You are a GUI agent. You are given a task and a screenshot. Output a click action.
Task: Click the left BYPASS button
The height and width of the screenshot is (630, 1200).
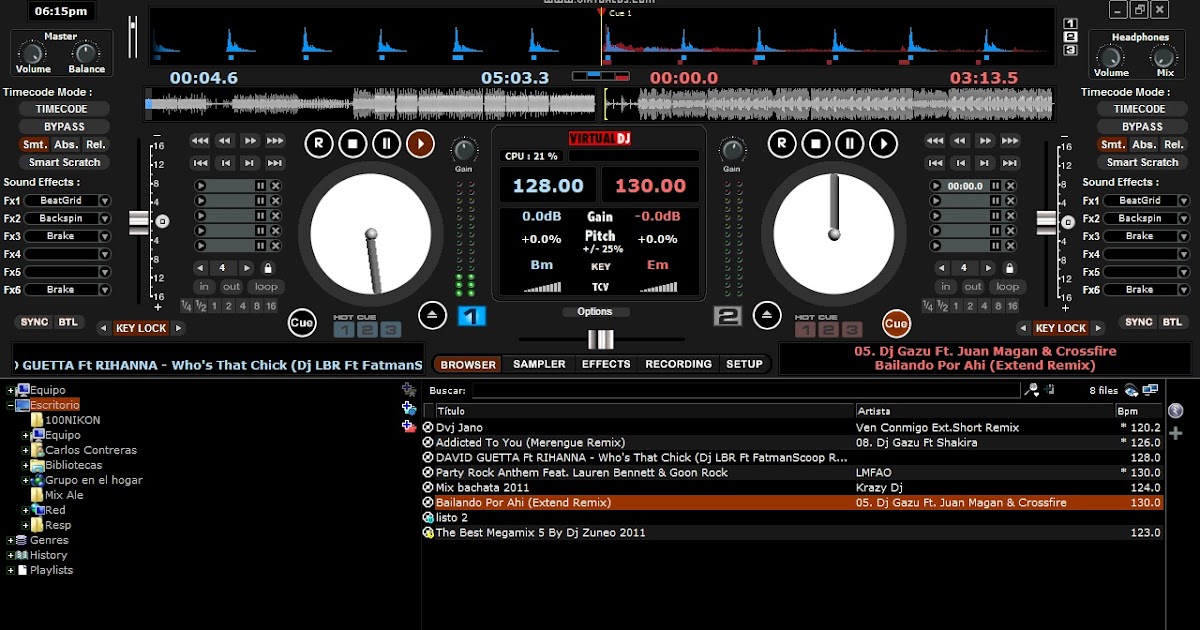click(65, 127)
